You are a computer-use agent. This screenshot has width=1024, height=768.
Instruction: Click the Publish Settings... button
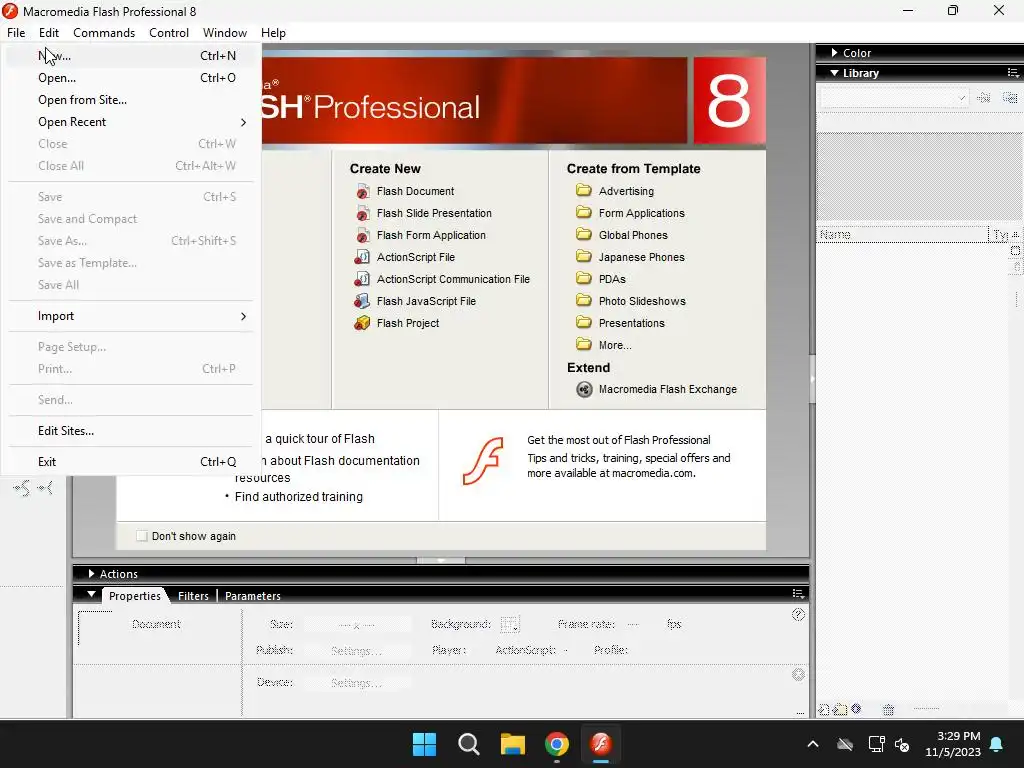pyautogui.click(x=357, y=651)
